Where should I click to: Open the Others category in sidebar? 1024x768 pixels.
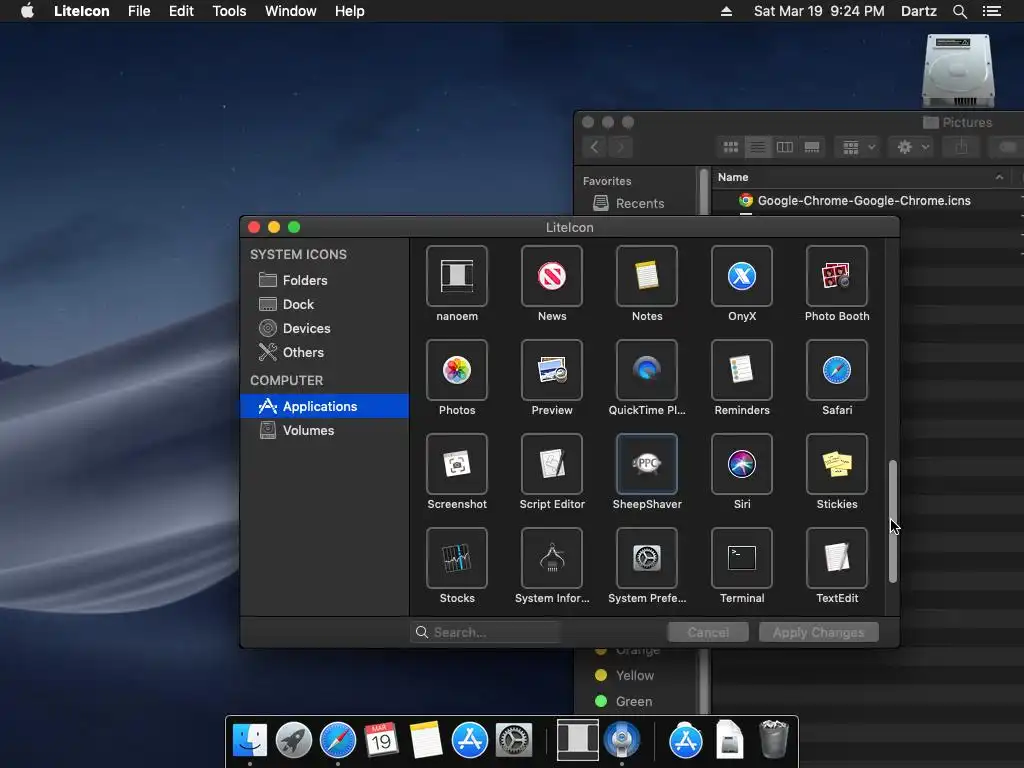pyautogui.click(x=325, y=353)
